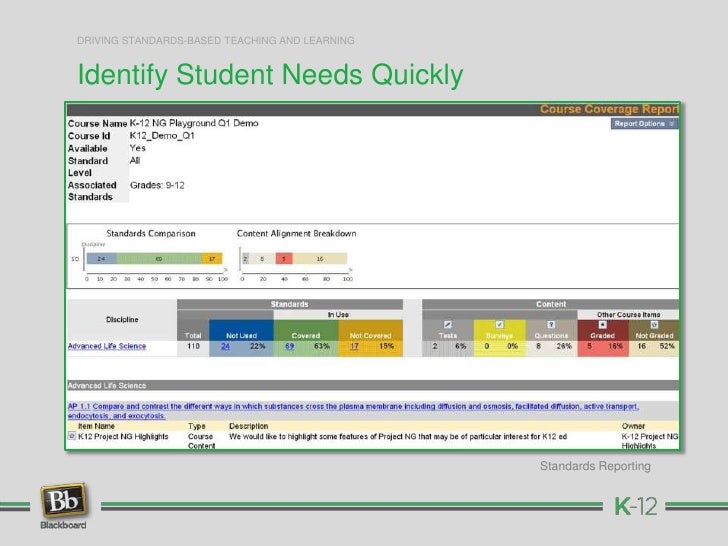Click the Standards Reporting caption
This screenshot has height=546, width=728.
click(595, 466)
